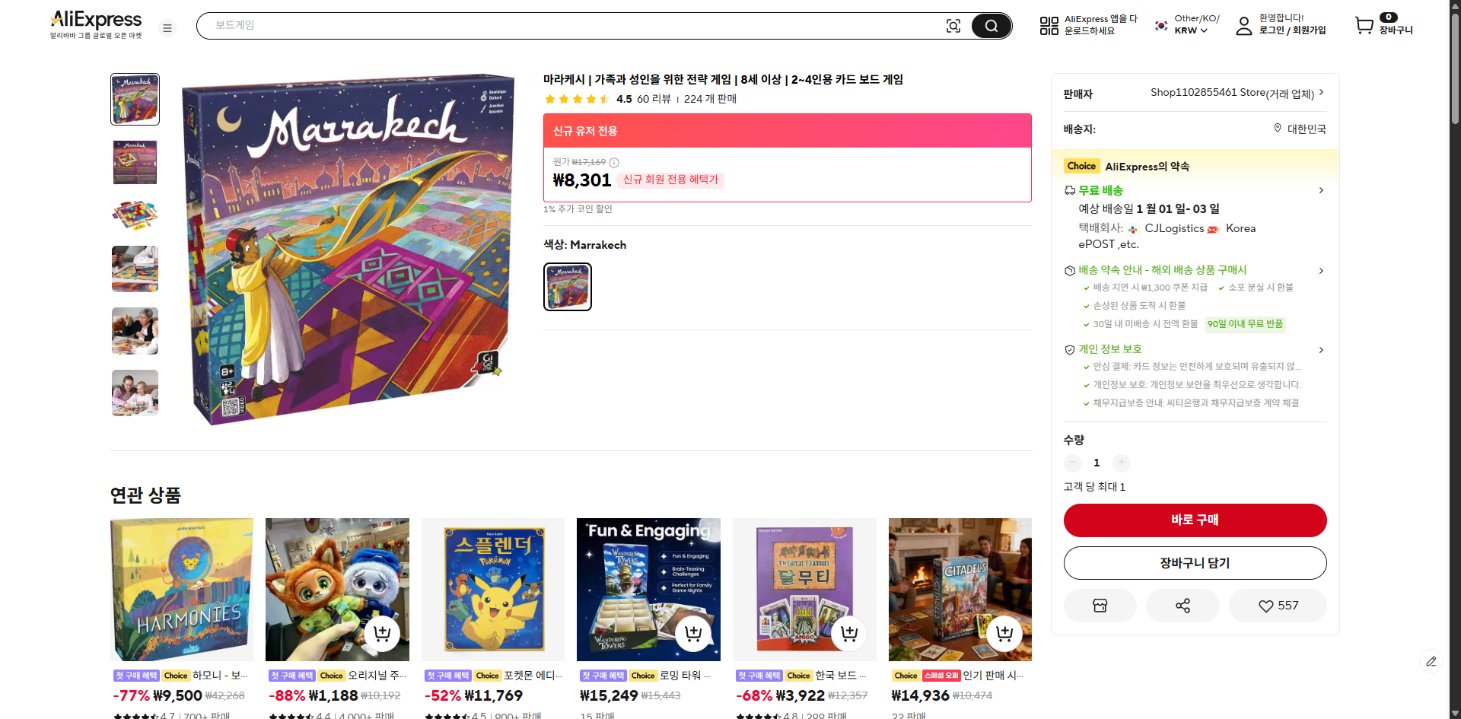Image resolution: width=1461 pixels, height=719 pixels.
Task: Open the Other/KO/KRW language currency dropdown
Action: 1188,25
